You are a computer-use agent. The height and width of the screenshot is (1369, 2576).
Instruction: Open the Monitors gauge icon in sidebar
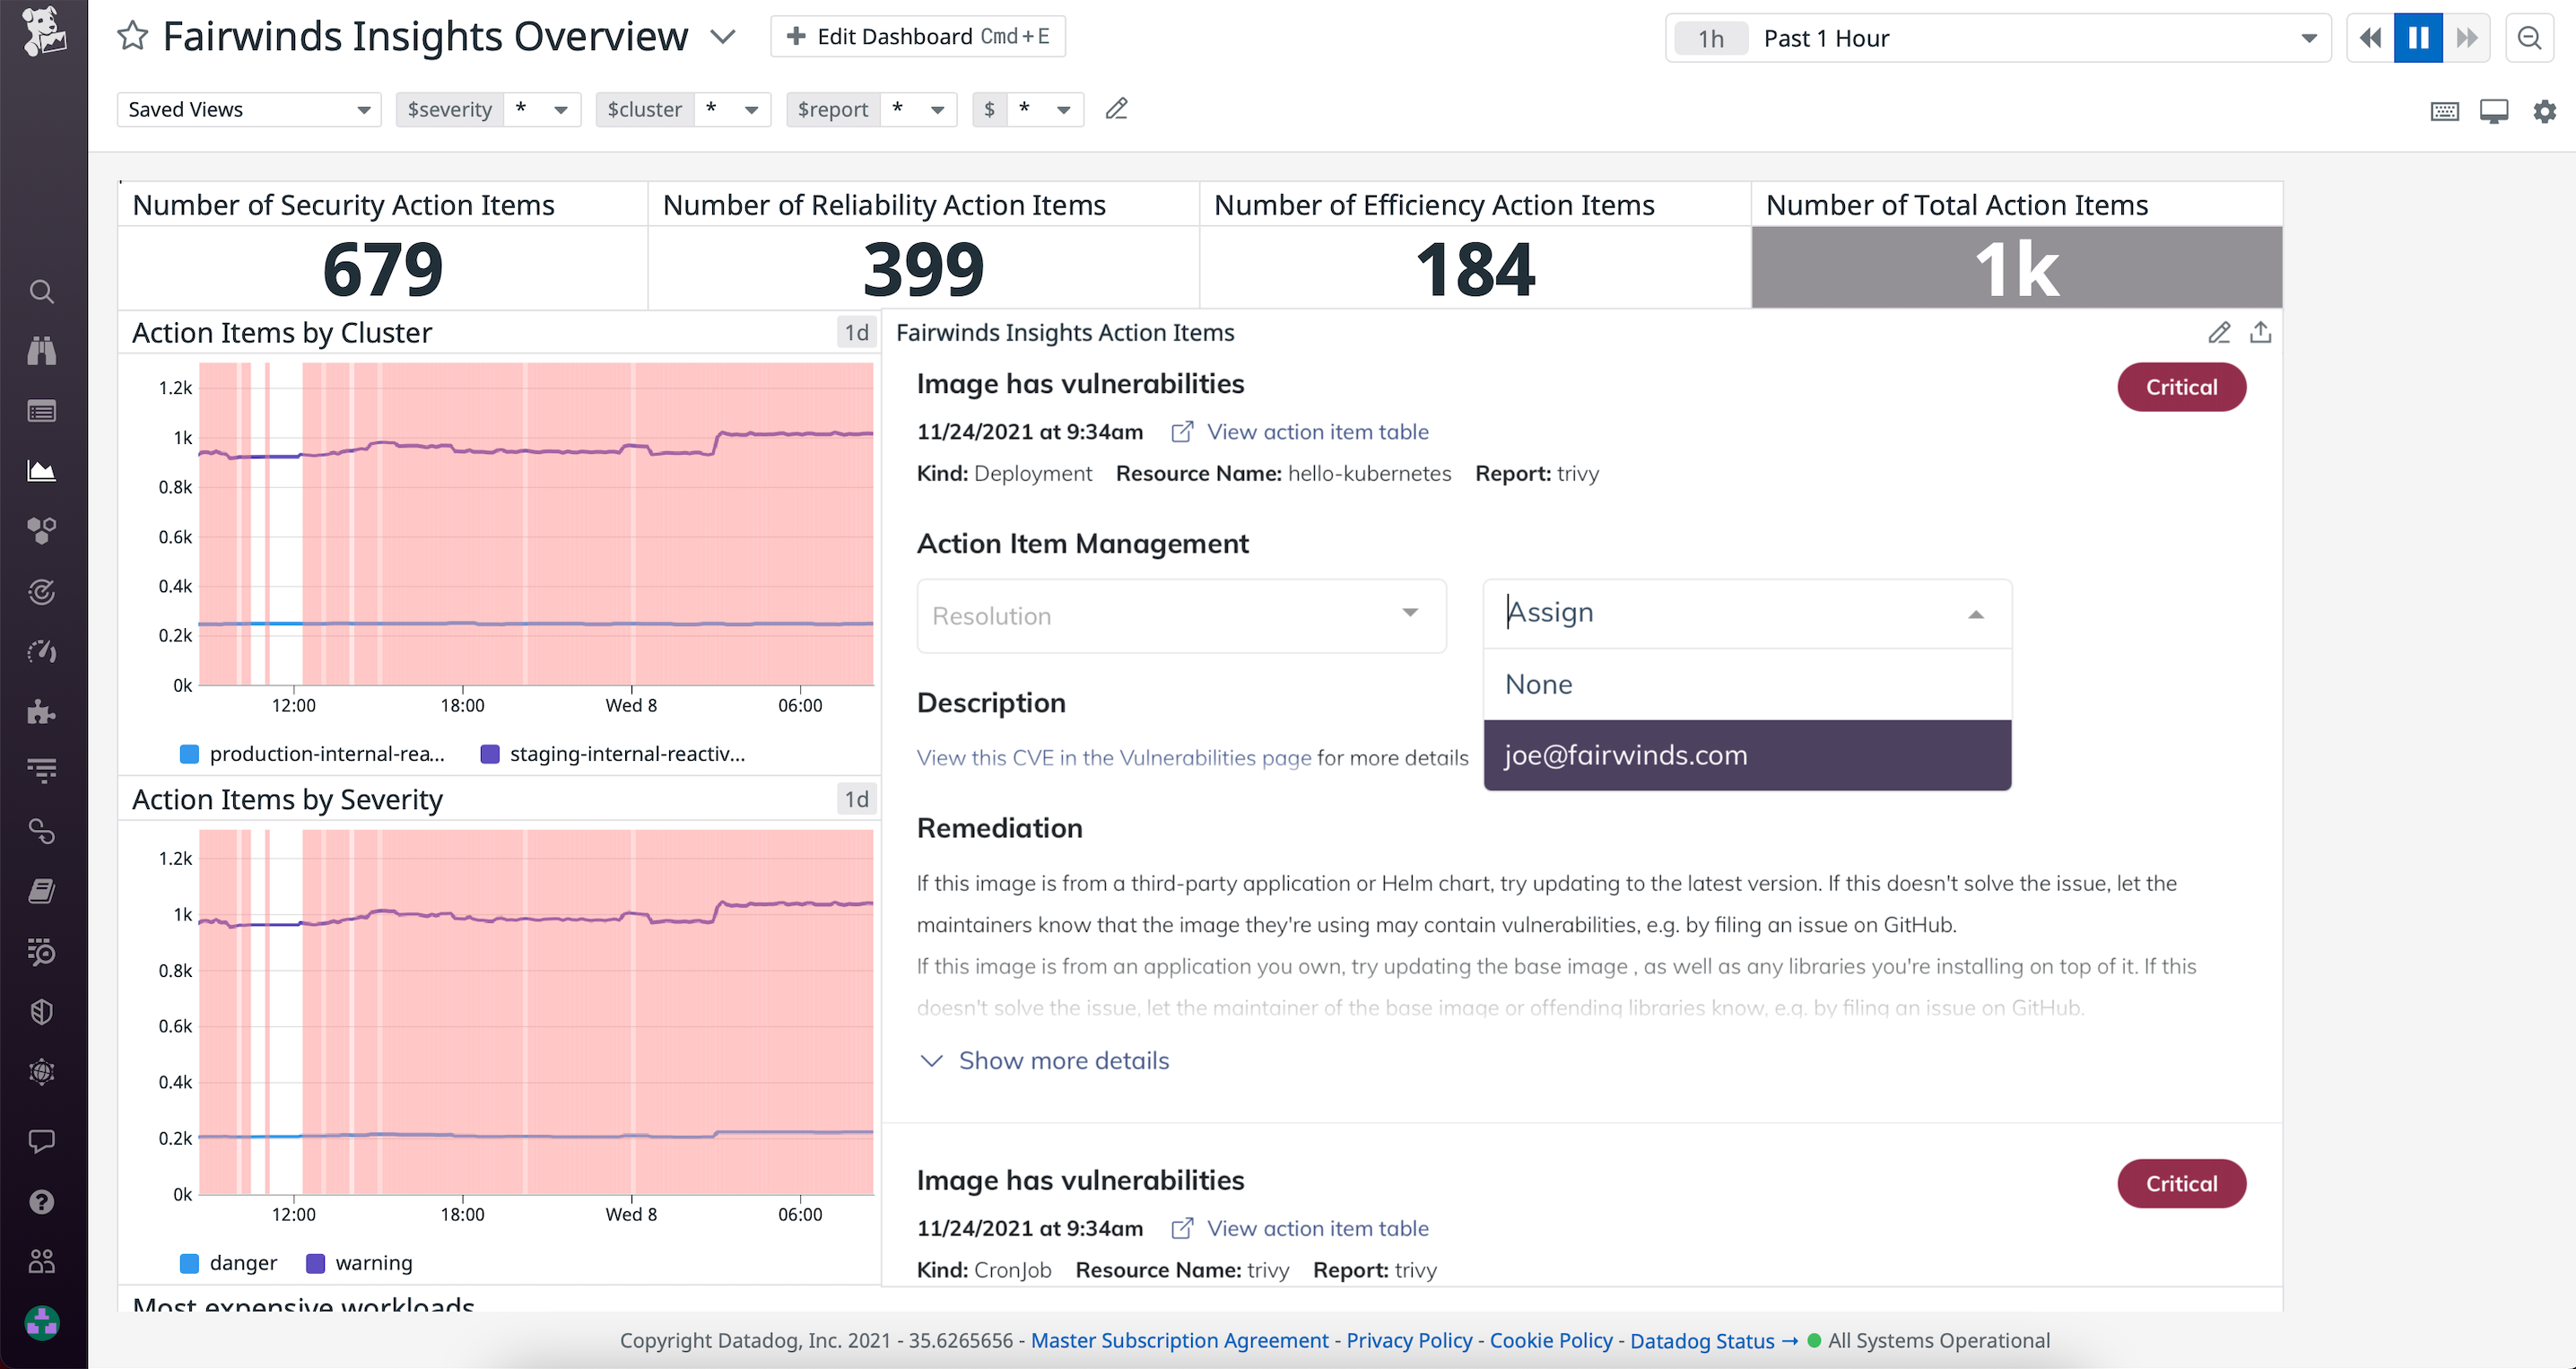coord(42,651)
